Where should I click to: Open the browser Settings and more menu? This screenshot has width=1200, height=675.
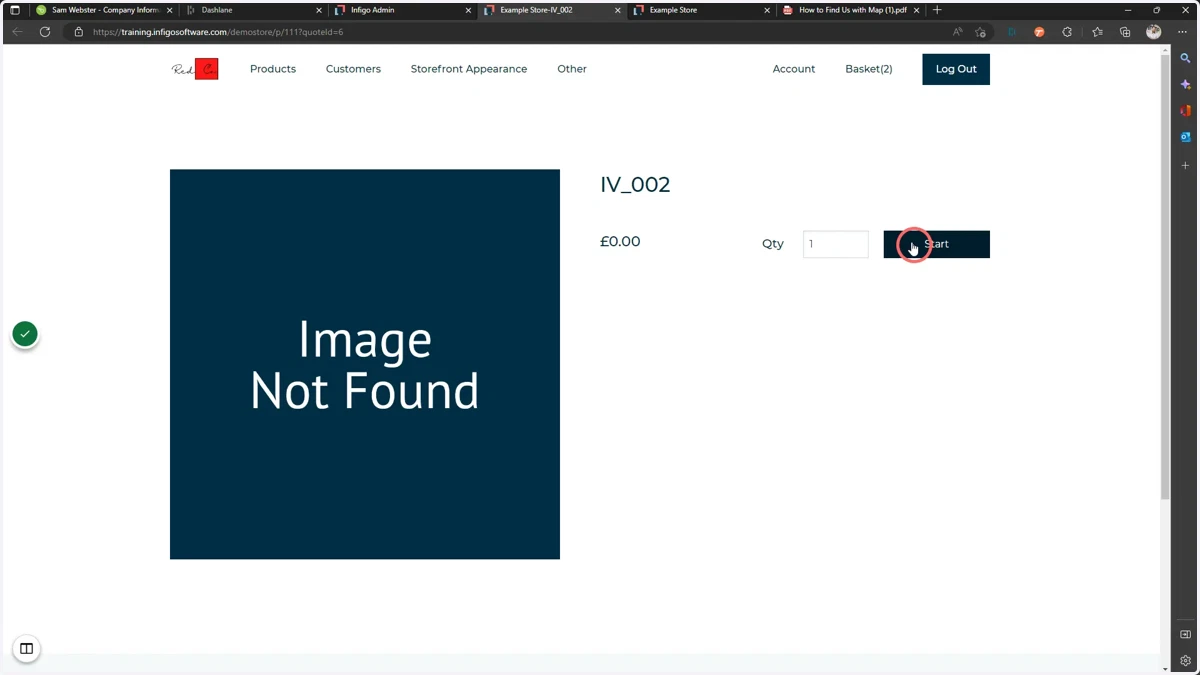[1182, 32]
